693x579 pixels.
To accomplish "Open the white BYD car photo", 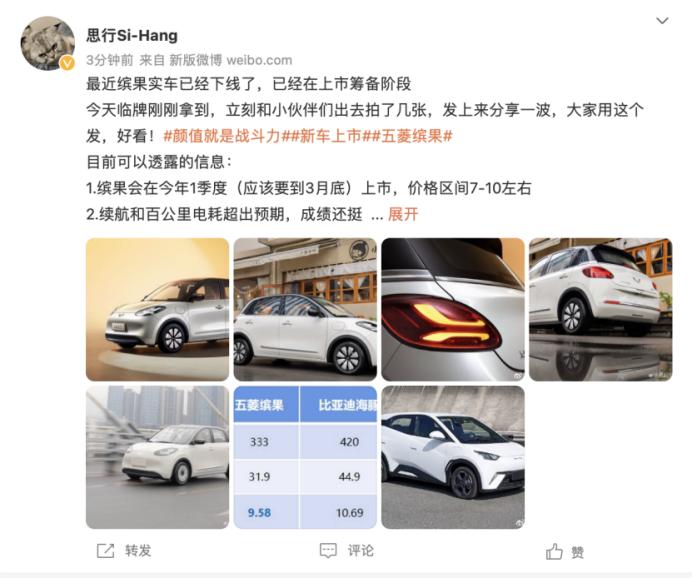I will (453, 457).
